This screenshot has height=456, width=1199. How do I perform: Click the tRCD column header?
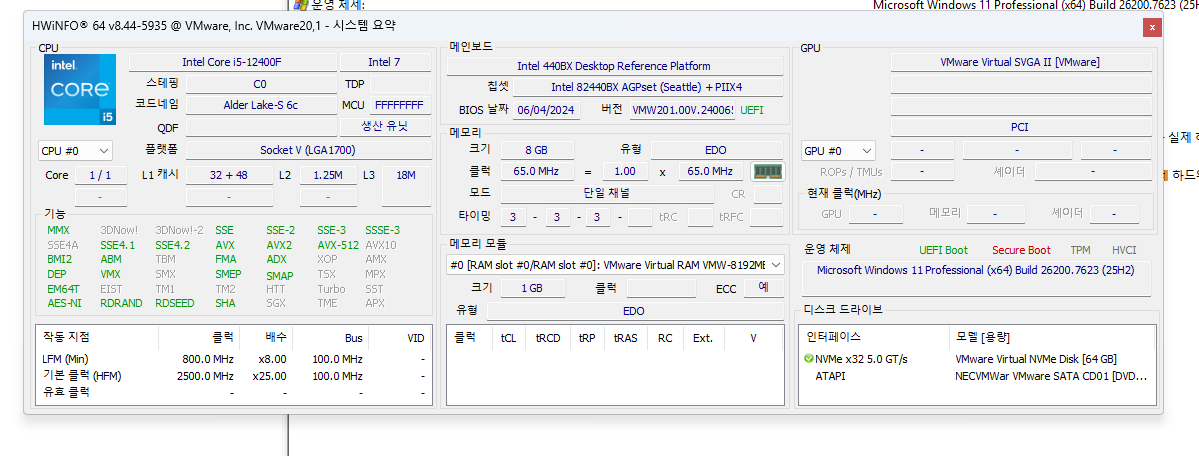pos(548,337)
